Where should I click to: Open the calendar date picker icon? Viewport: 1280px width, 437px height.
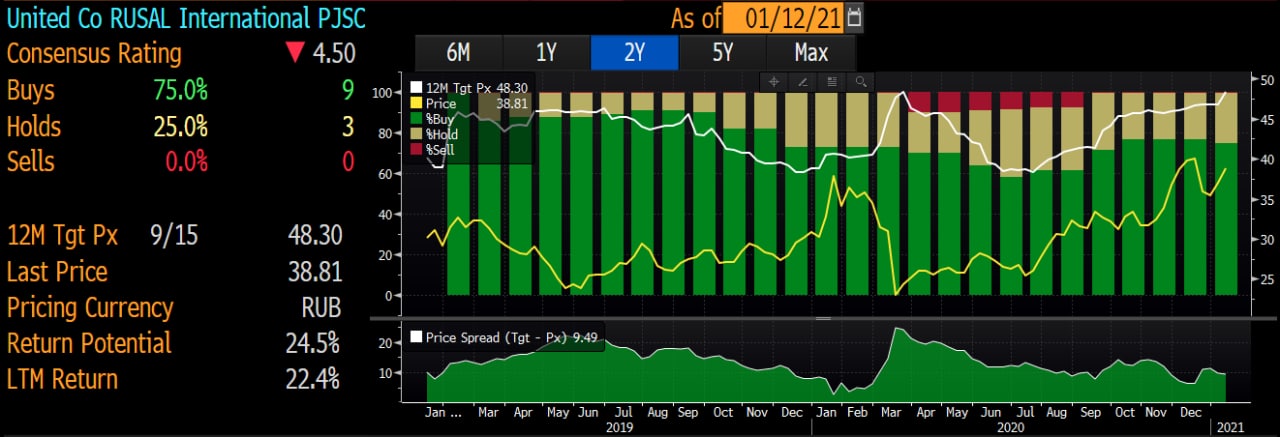click(x=854, y=17)
